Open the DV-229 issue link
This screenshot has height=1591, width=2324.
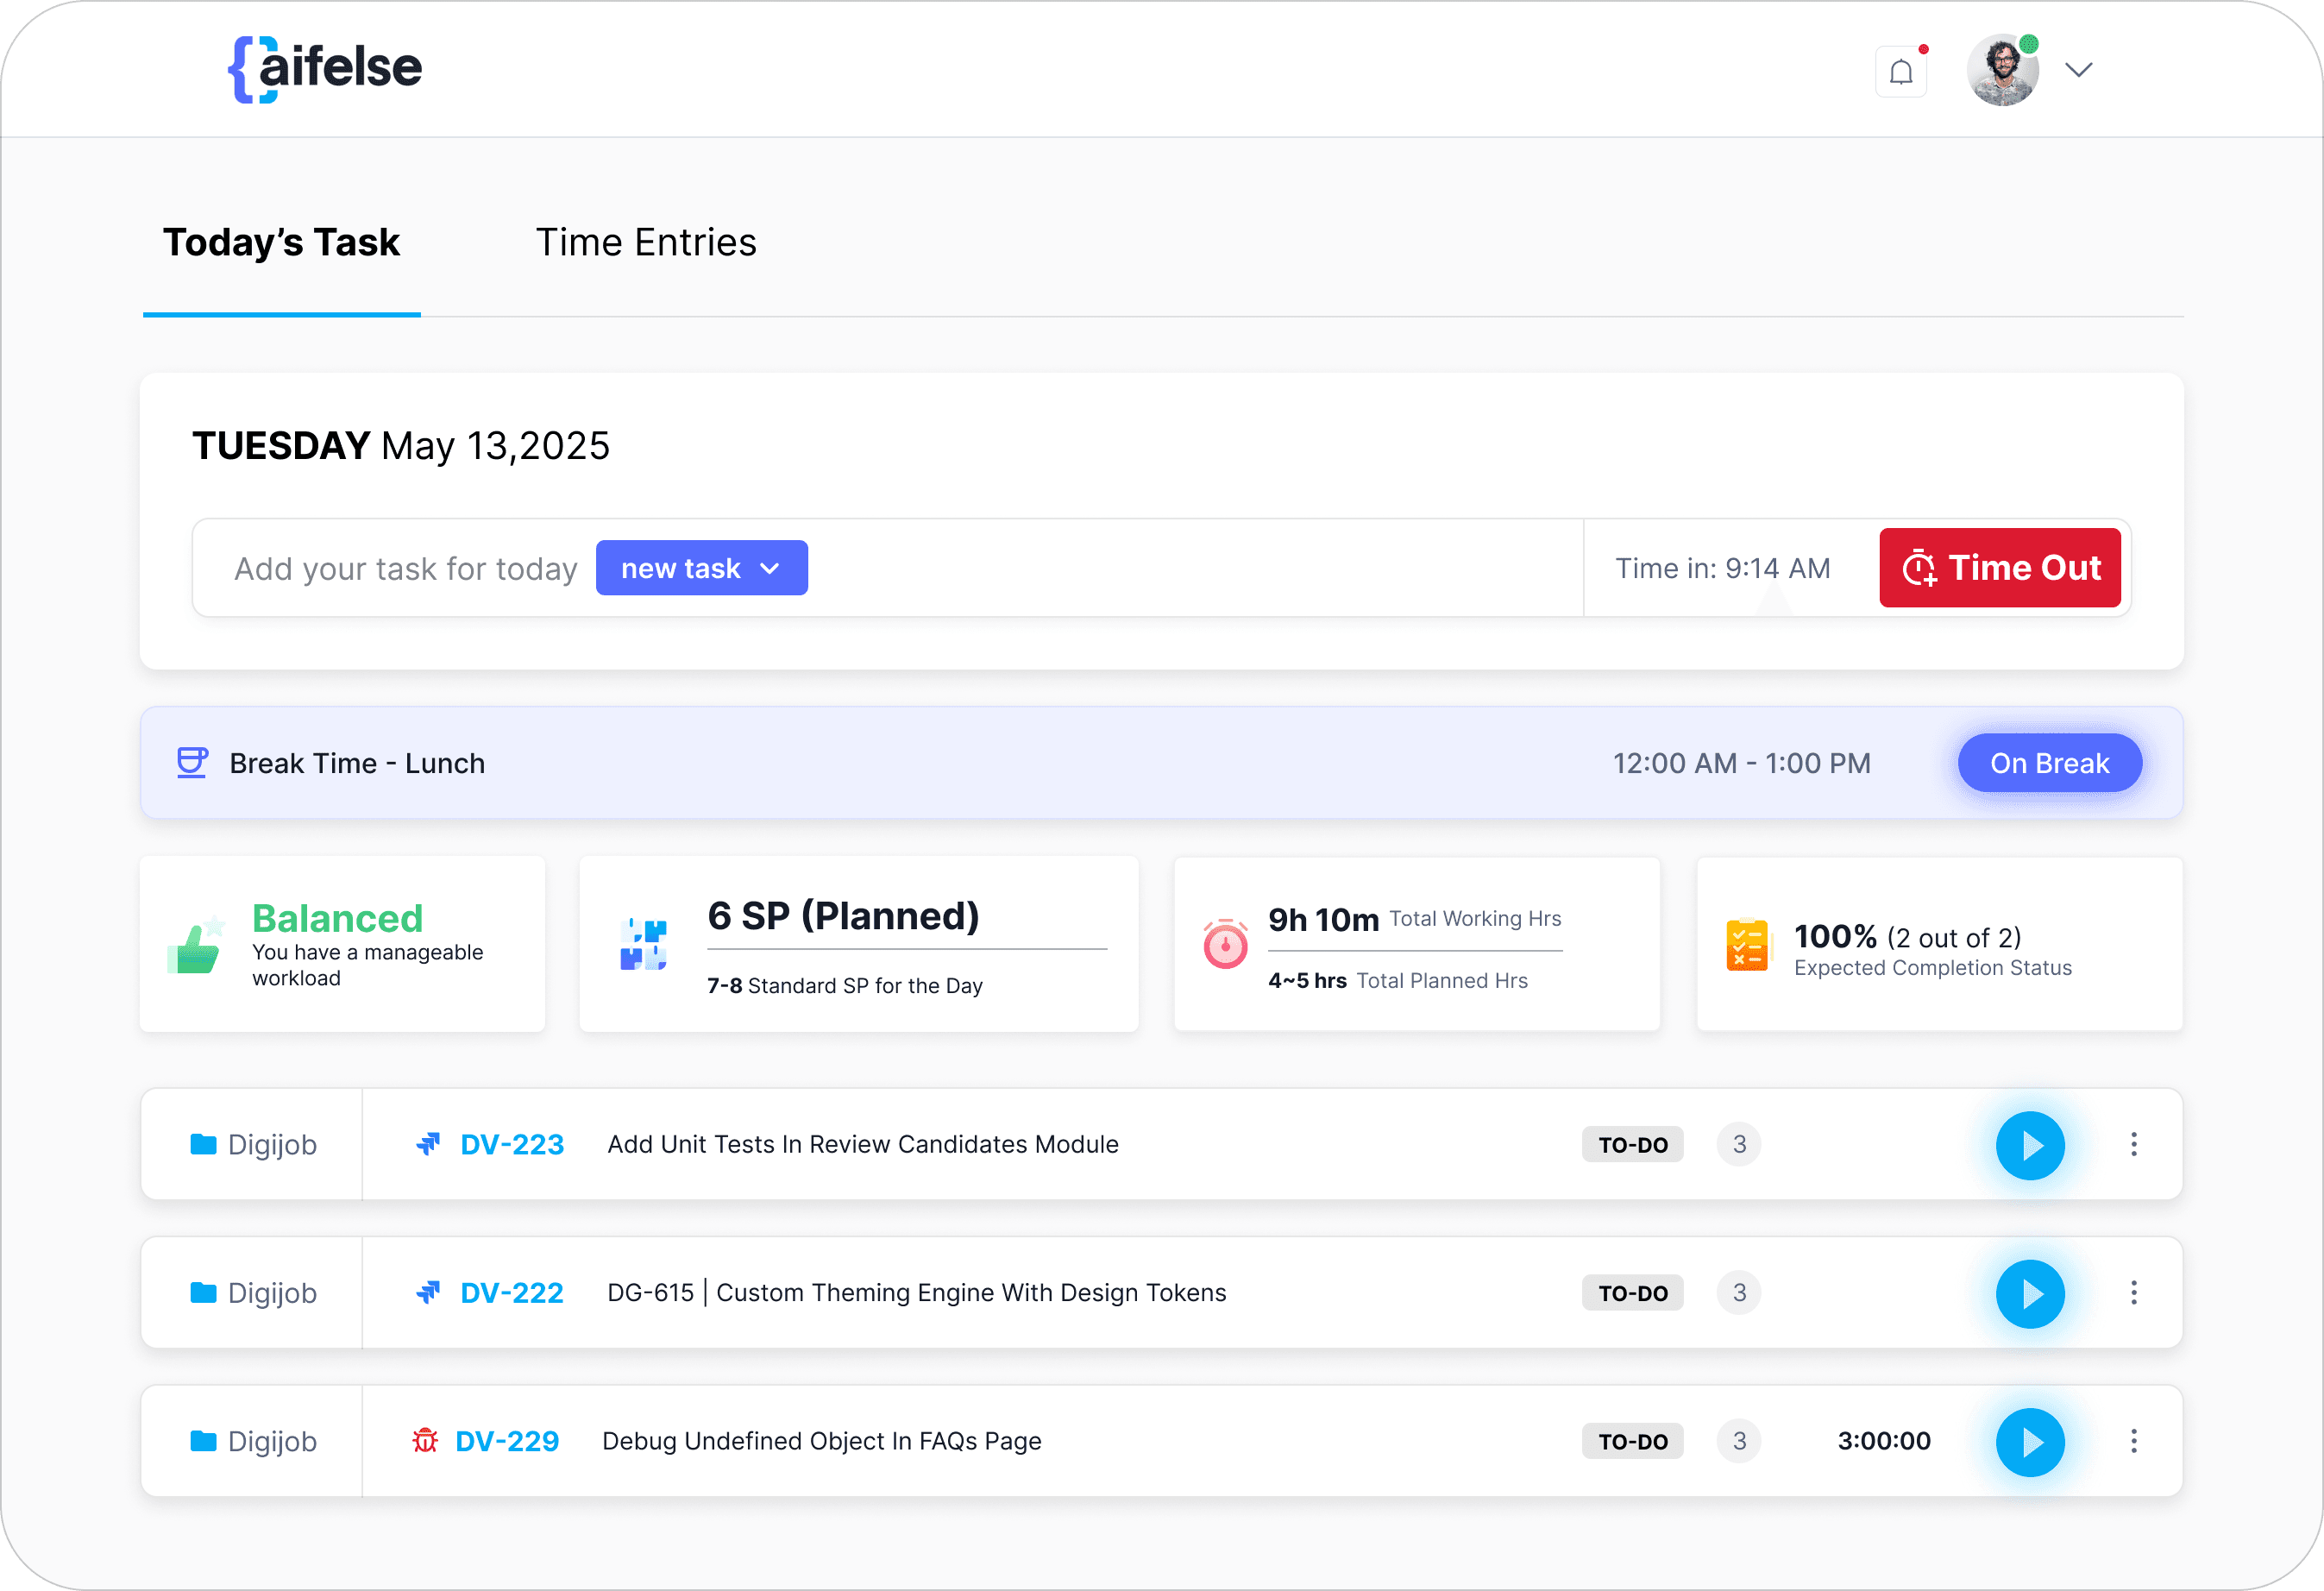506,1441
